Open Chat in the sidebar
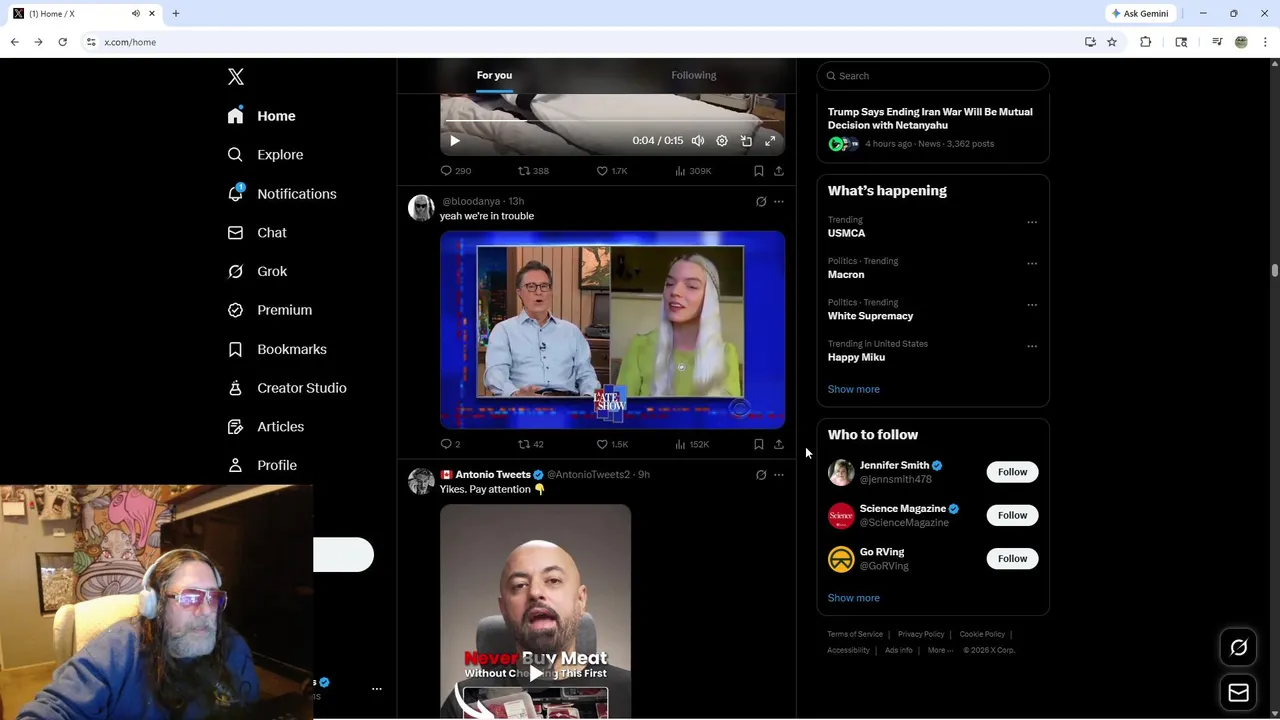Image resolution: width=1280 pixels, height=720 pixels. 257,233
